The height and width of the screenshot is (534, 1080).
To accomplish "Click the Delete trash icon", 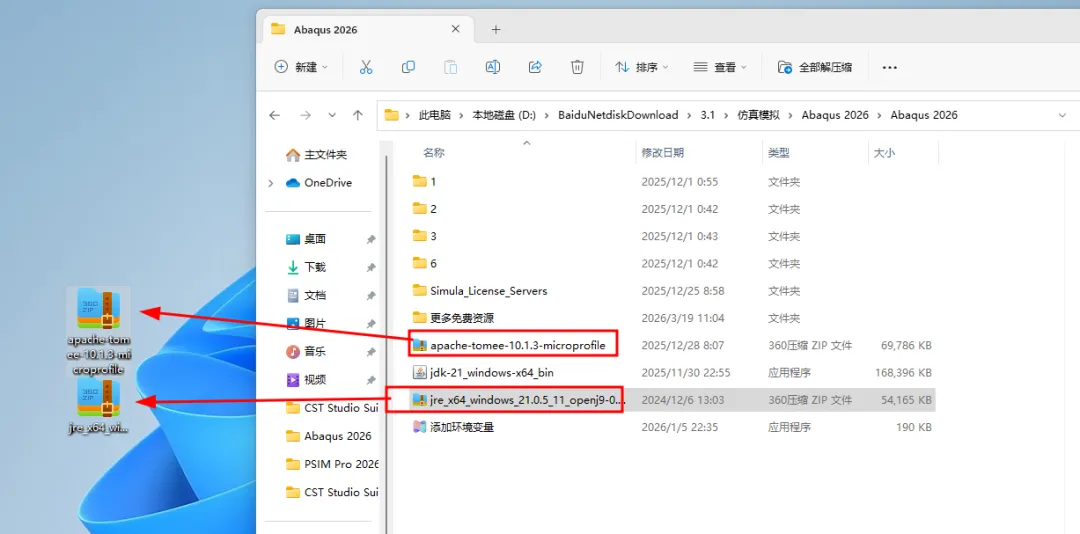I will [x=577, y=67].
